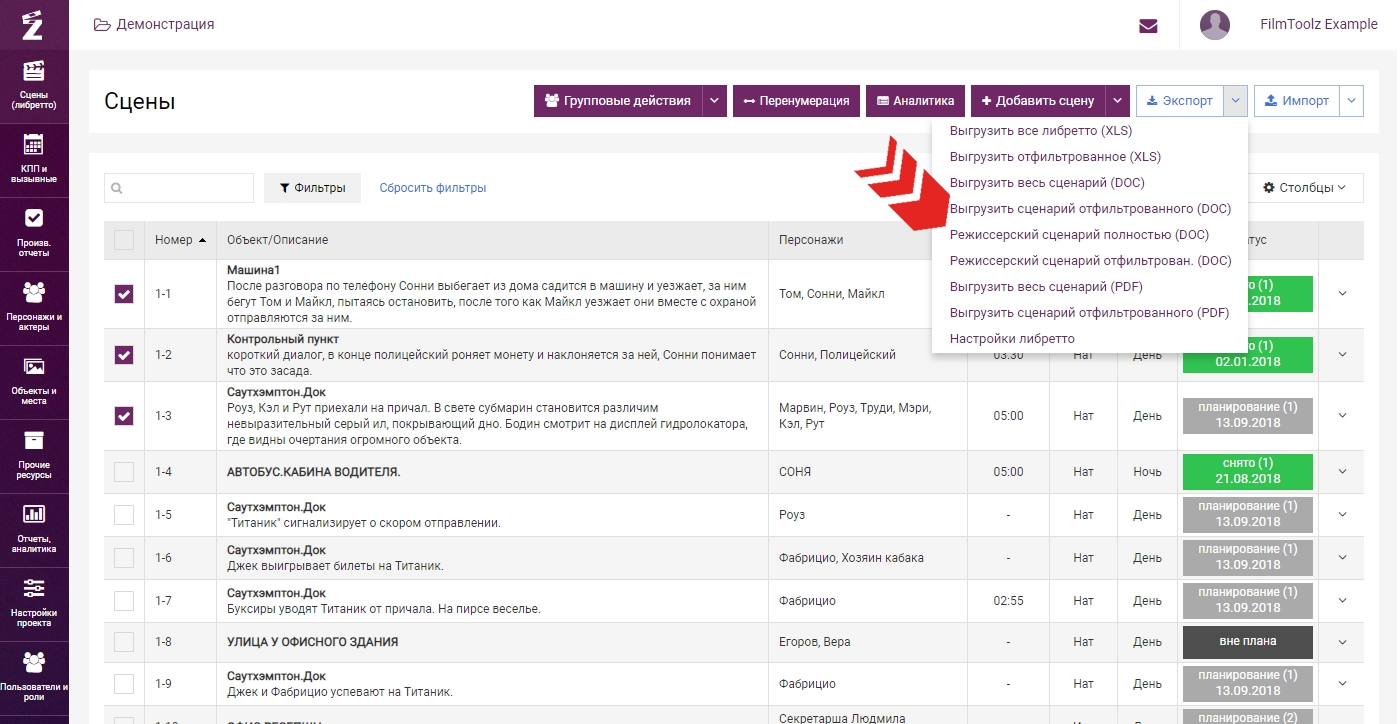This screenshot has width=1400, height=724.
Task: Open Добавить сцену dropdown arrow
Action: click(1118, 101)
